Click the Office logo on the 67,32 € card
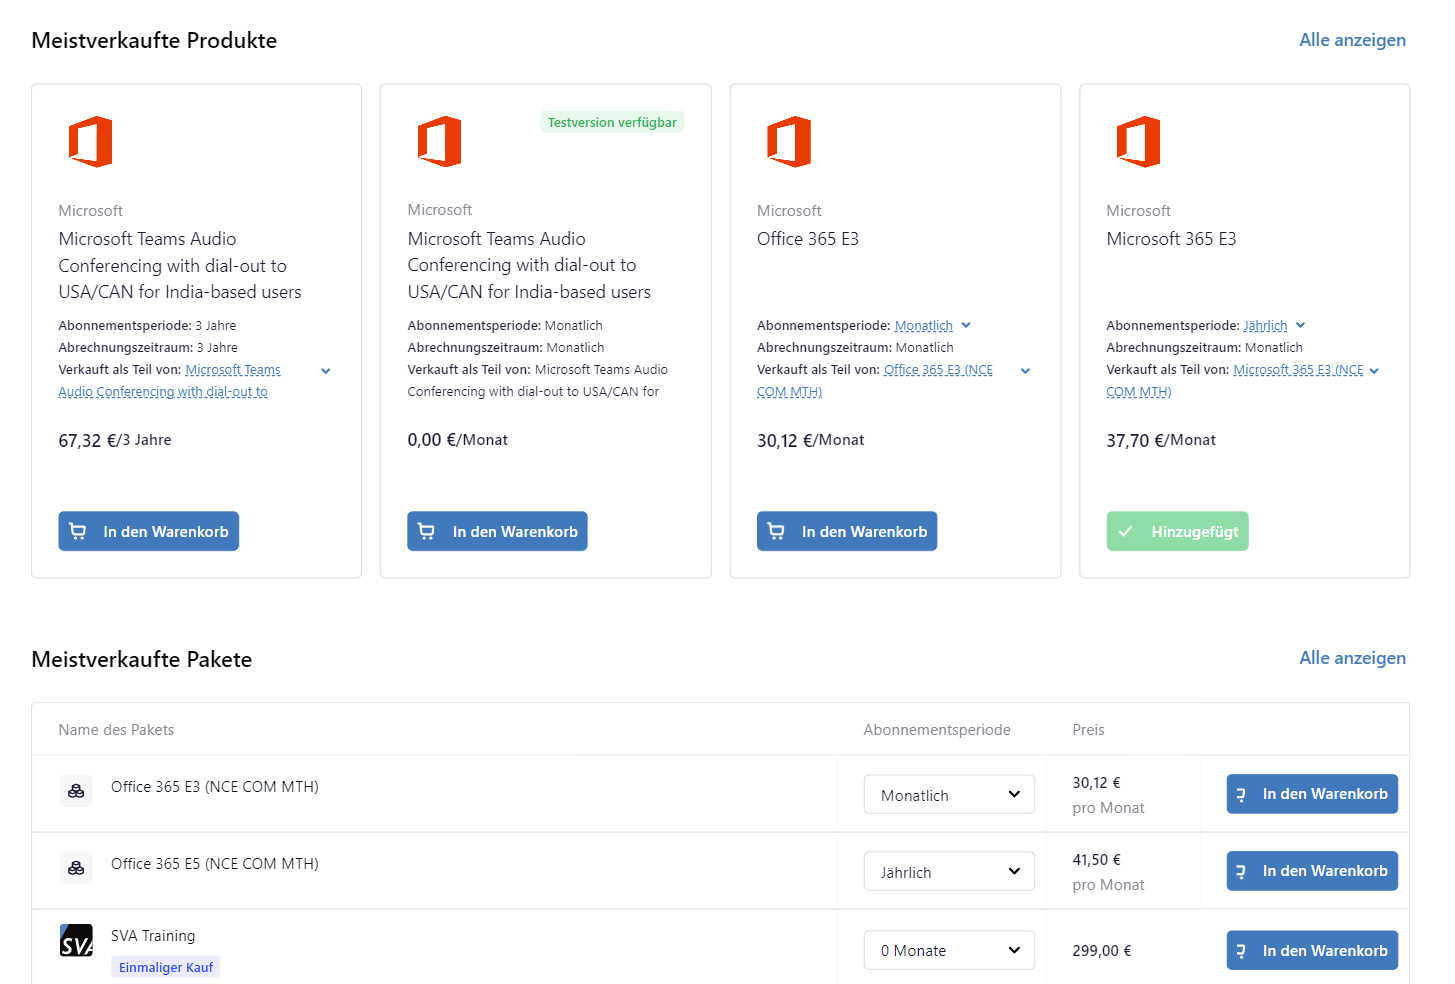Screen dimensions: 1455x984 90,142
